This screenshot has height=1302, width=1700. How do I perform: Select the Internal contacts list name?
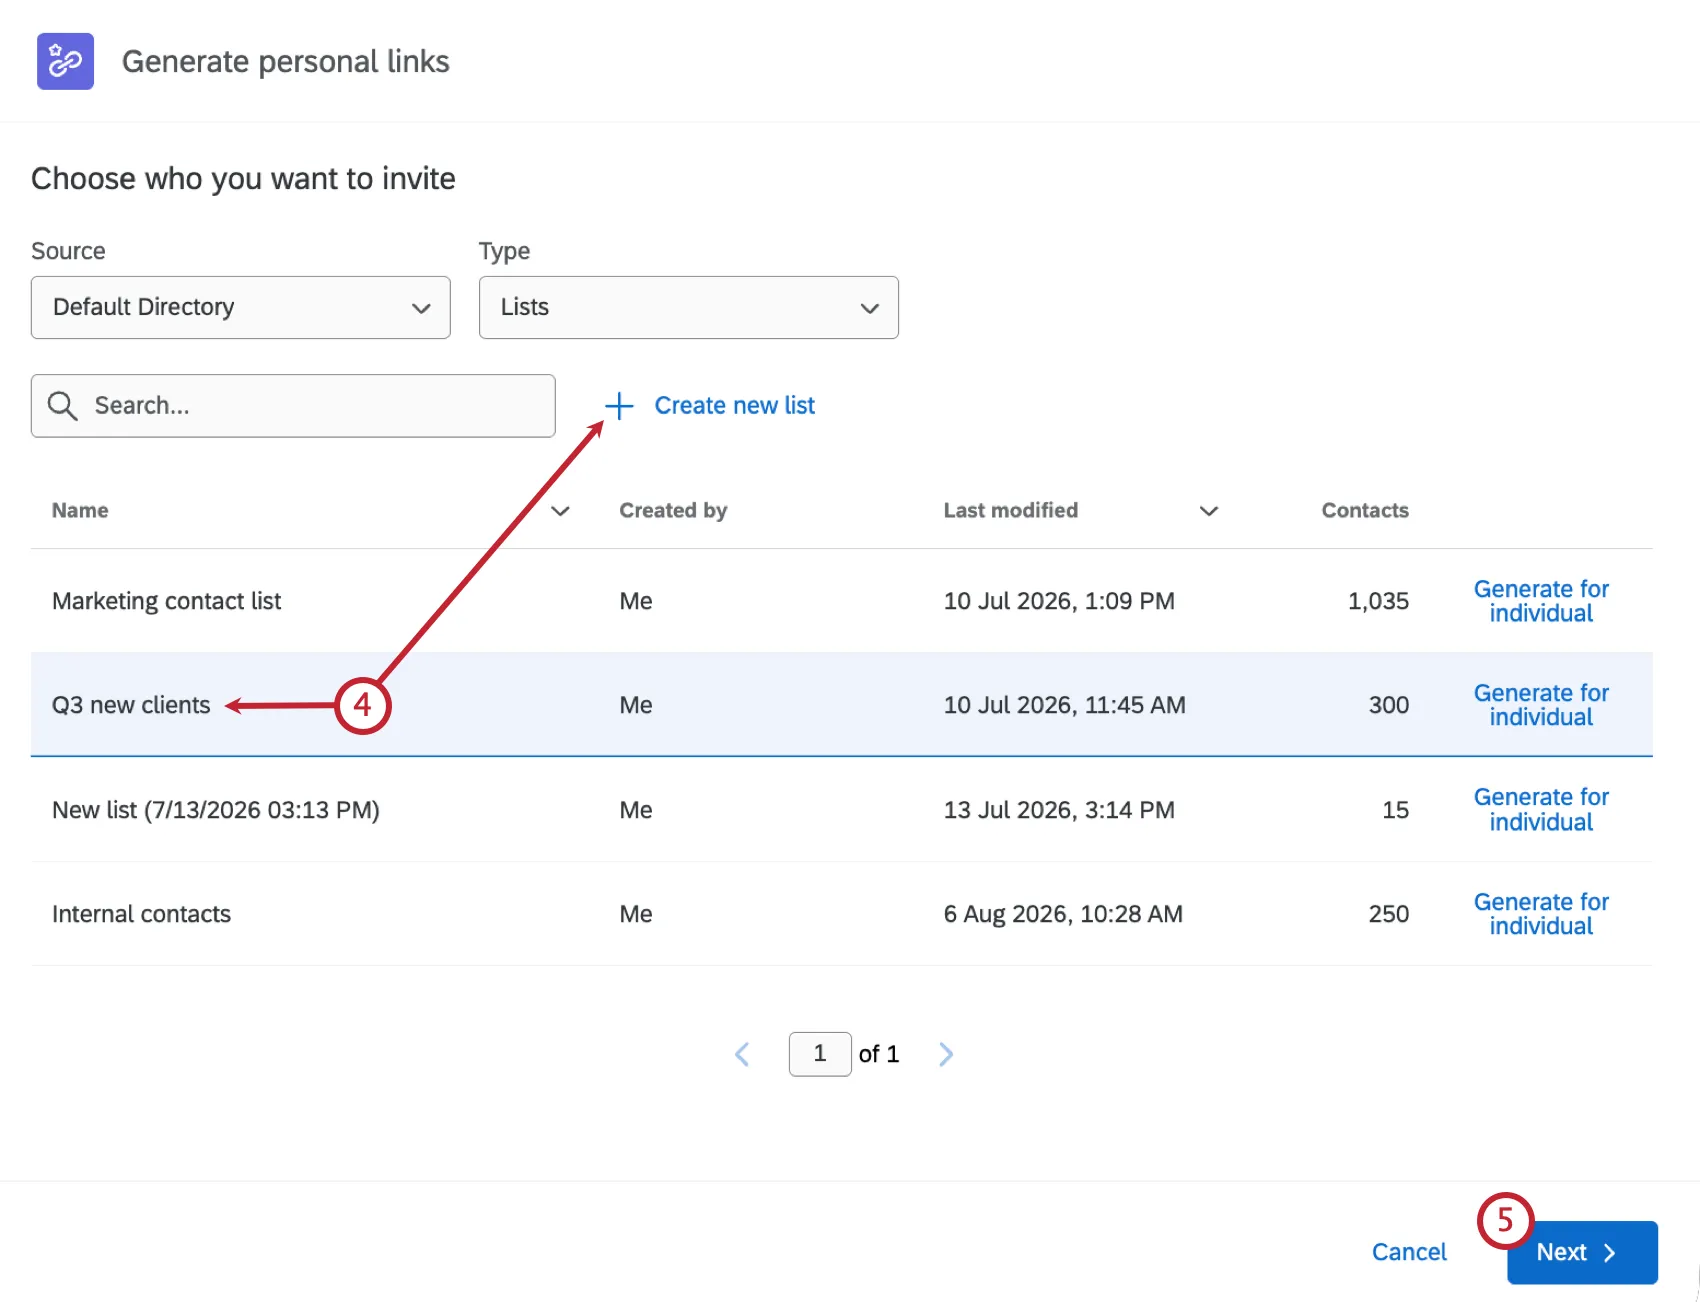pos(141,914)
